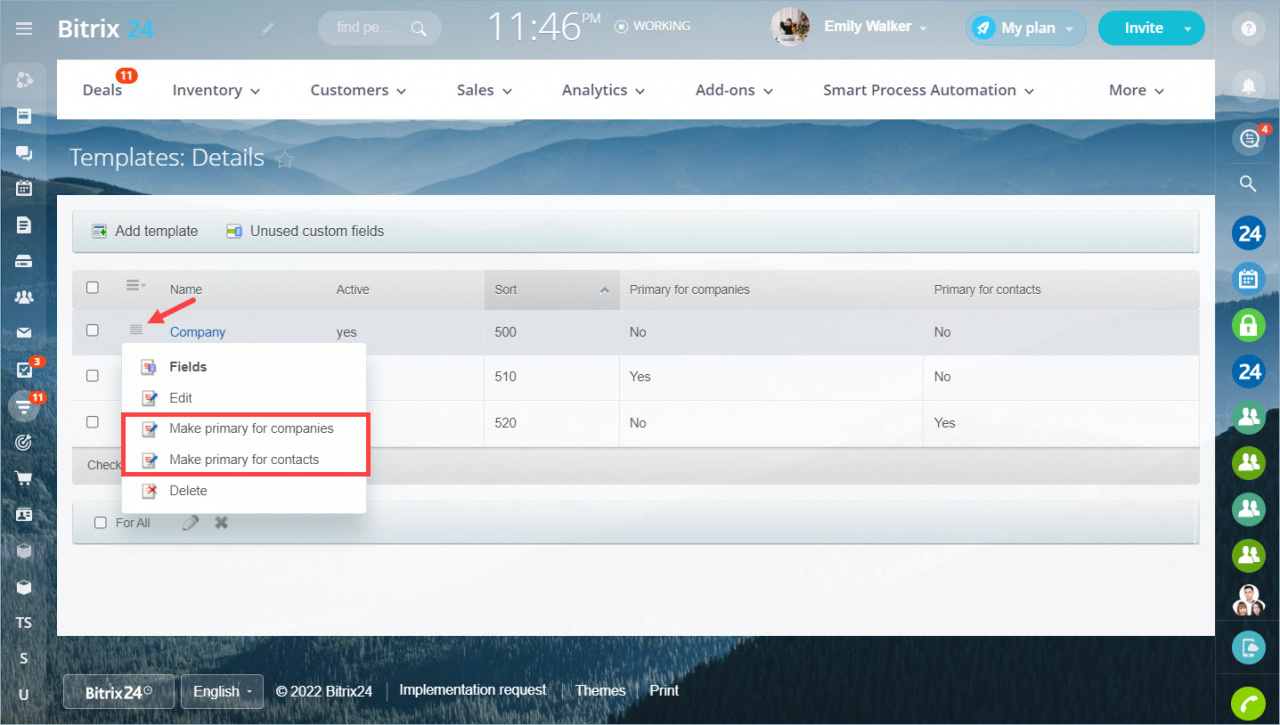
Task: Open the Emily Walker user dropdown
Action: coord(875,27)
